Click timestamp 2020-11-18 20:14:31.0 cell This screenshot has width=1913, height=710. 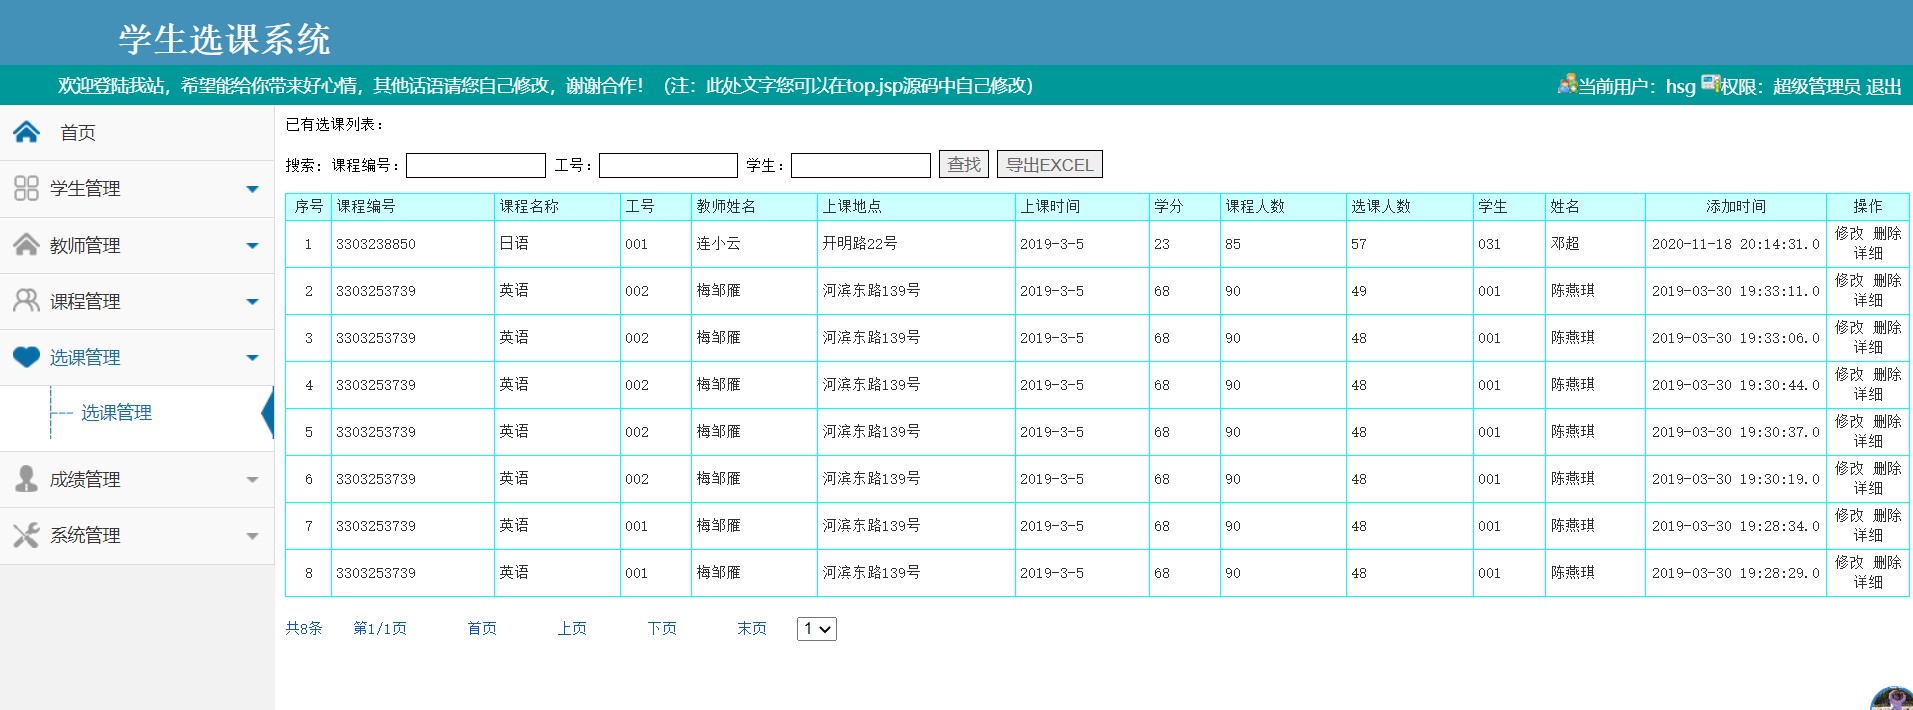click(1735, 244)
